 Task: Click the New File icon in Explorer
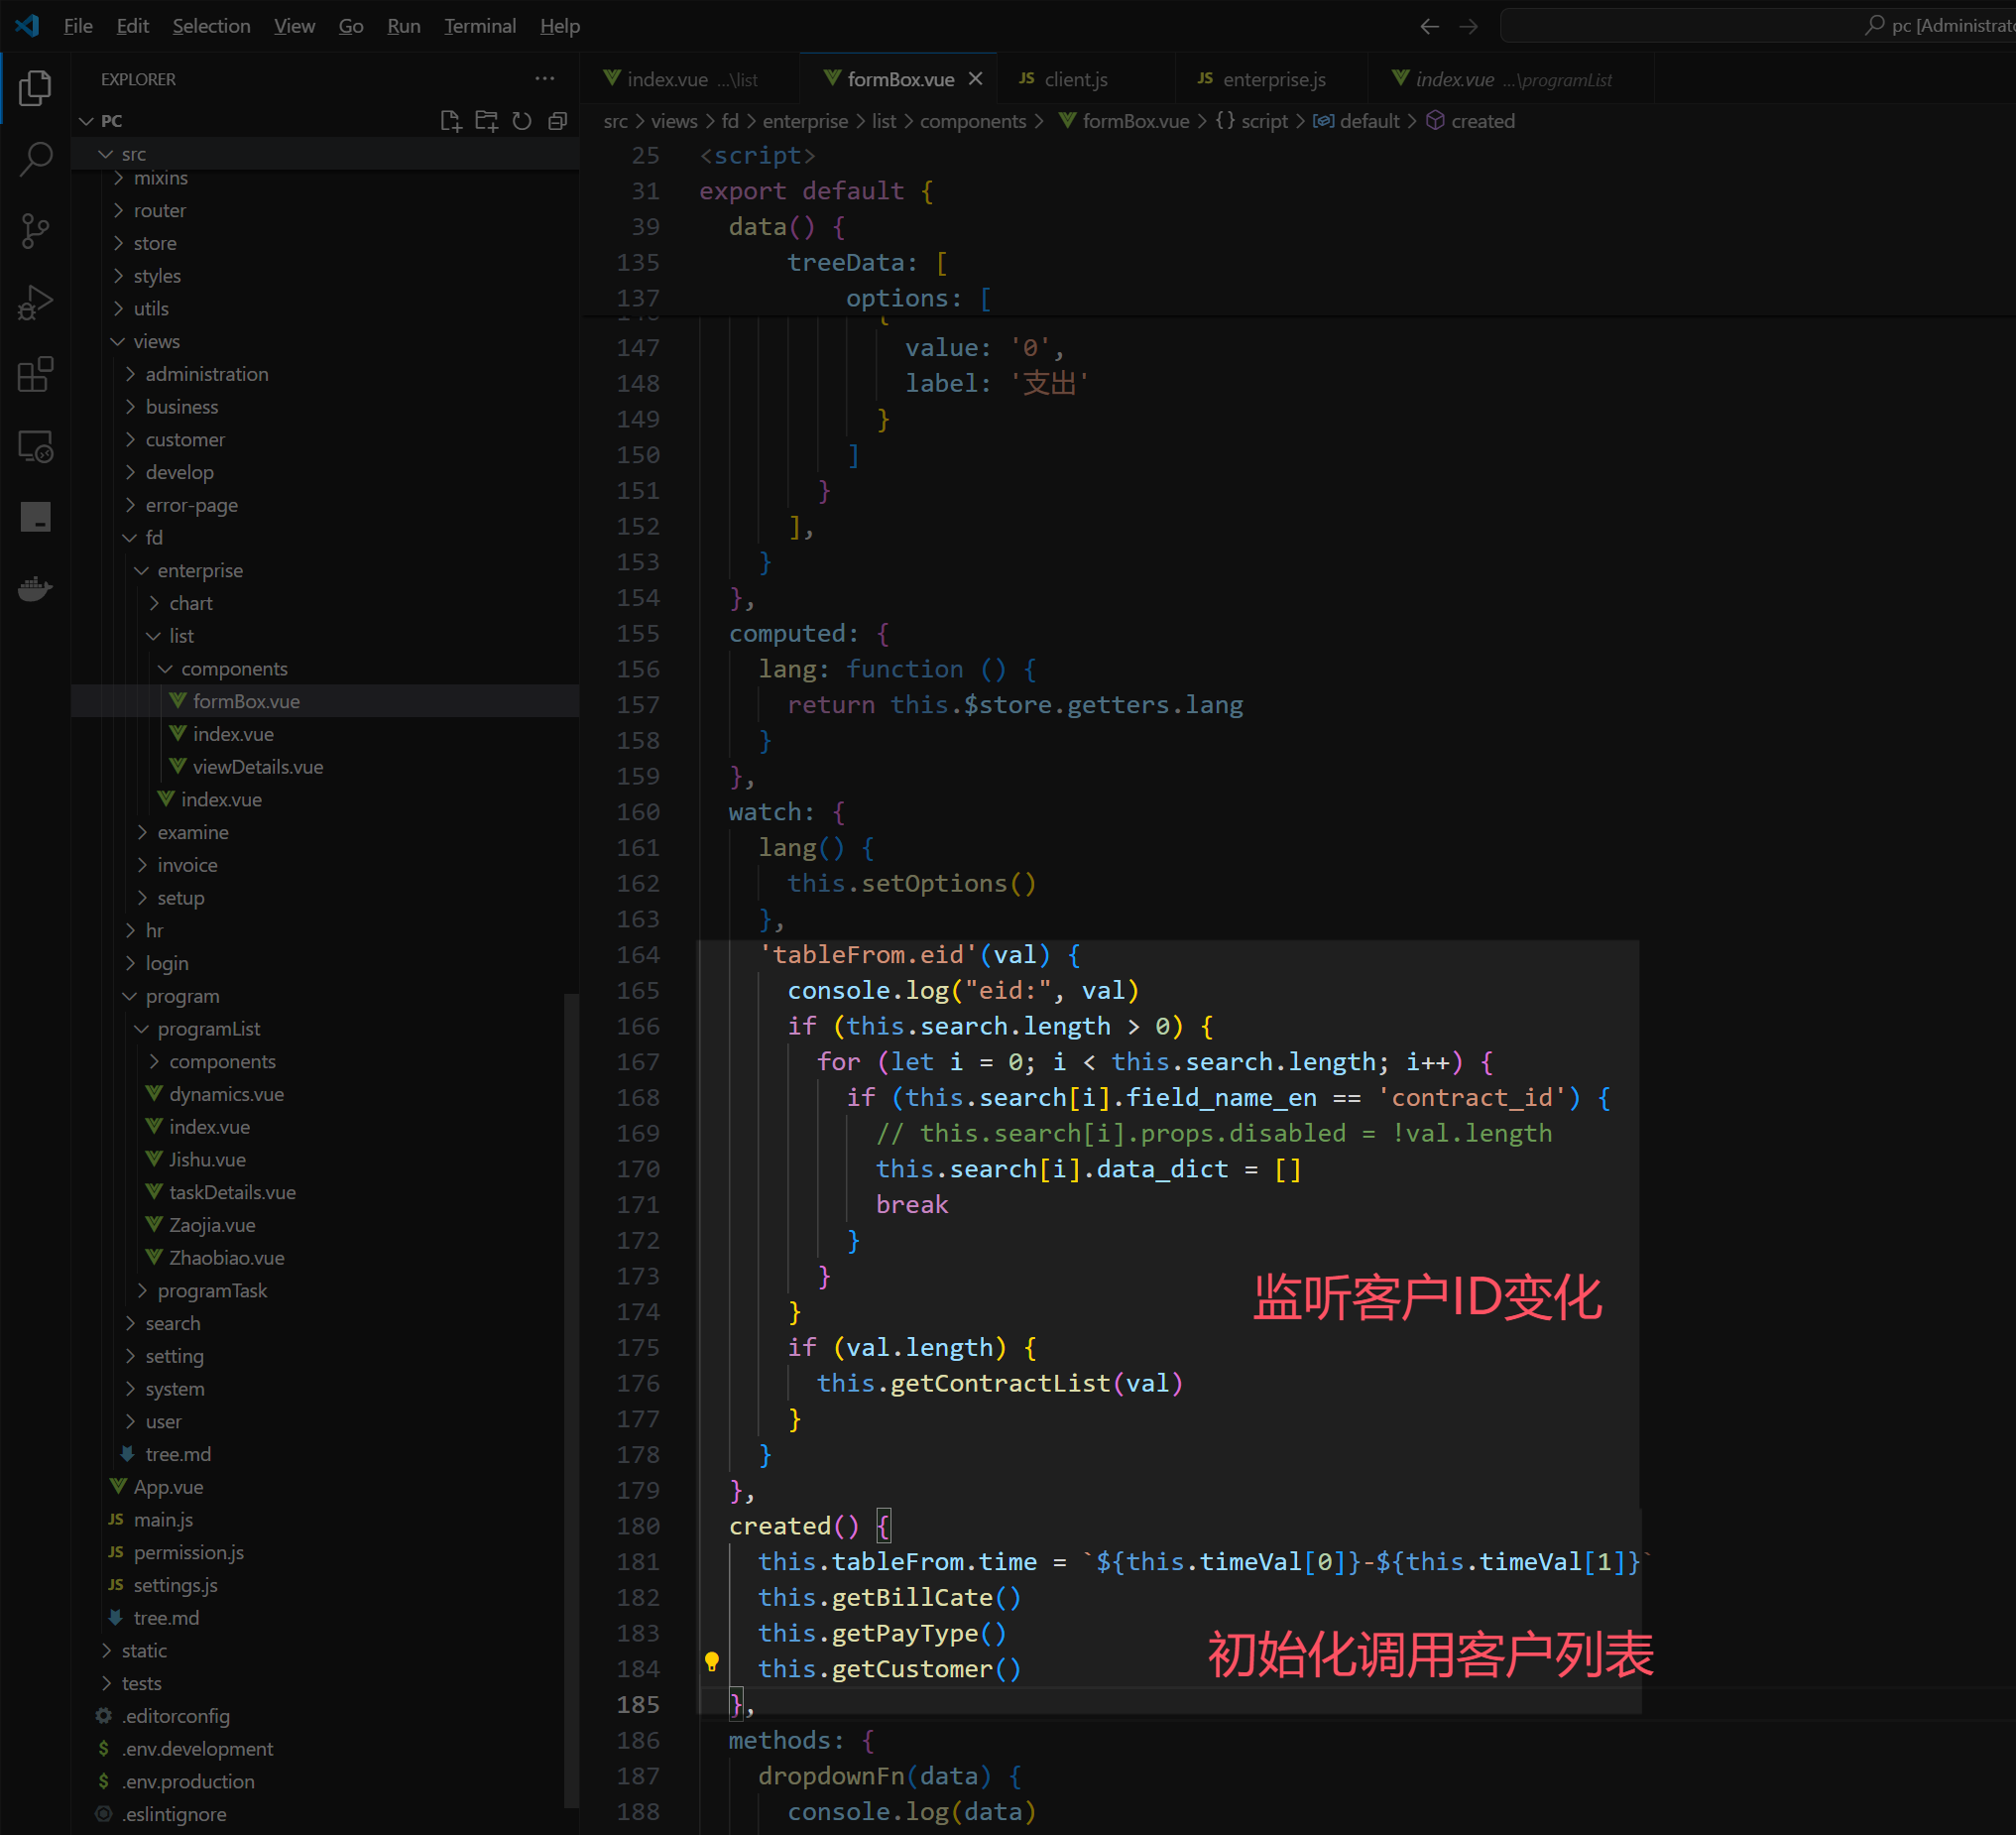point(451,121)
